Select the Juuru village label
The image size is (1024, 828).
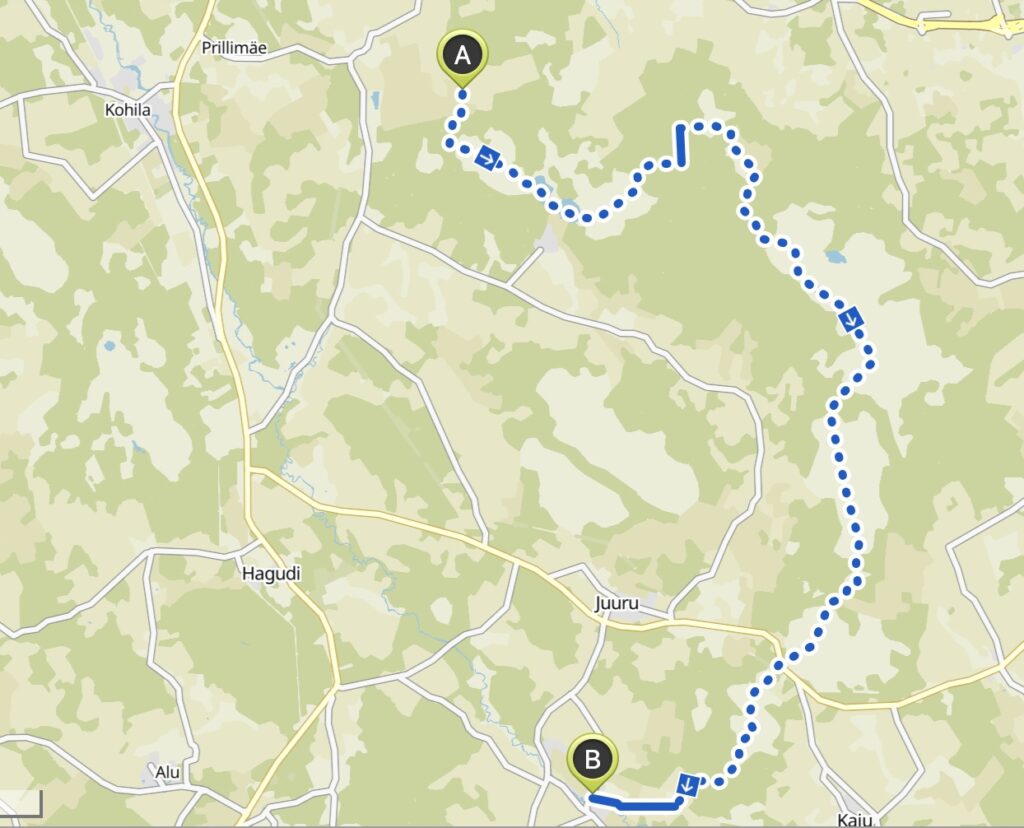click(x=616, y=603)
